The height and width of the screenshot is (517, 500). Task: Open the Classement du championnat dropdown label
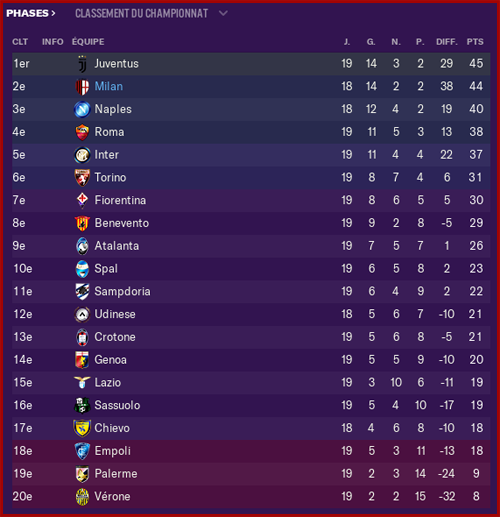141,13
